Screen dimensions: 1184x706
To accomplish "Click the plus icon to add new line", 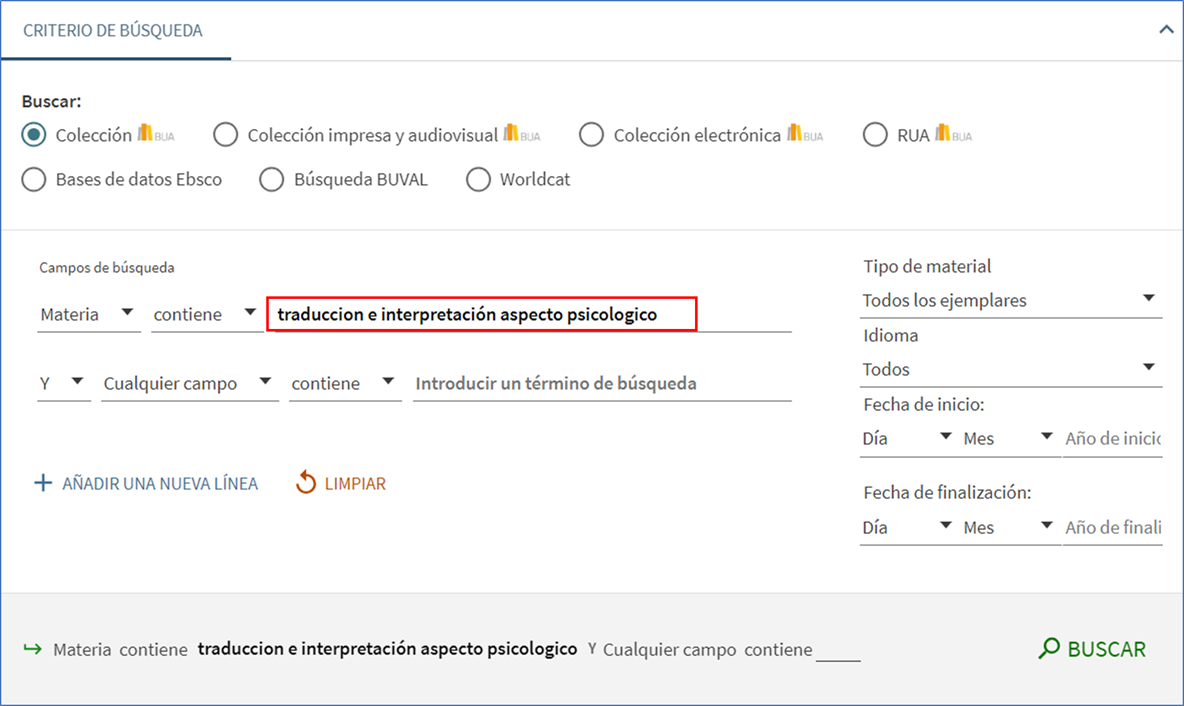I will point(42,484).
